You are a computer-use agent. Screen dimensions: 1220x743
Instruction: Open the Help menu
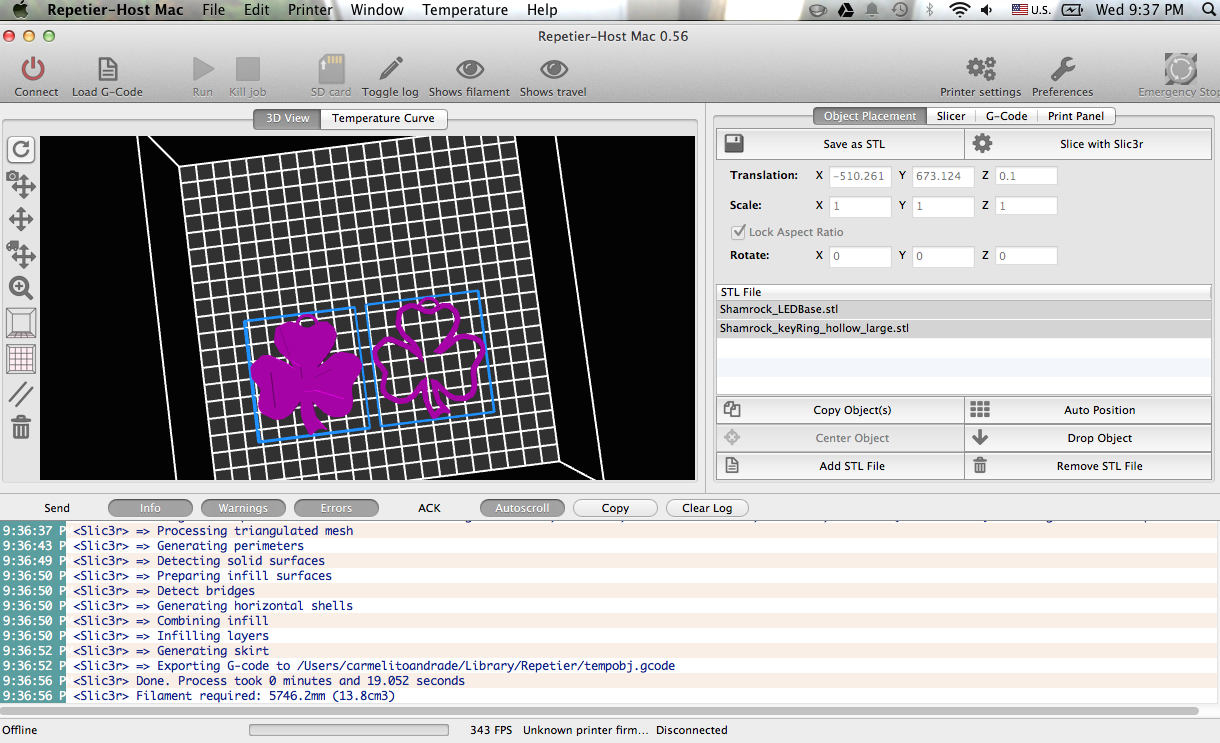tap(542, 10)
